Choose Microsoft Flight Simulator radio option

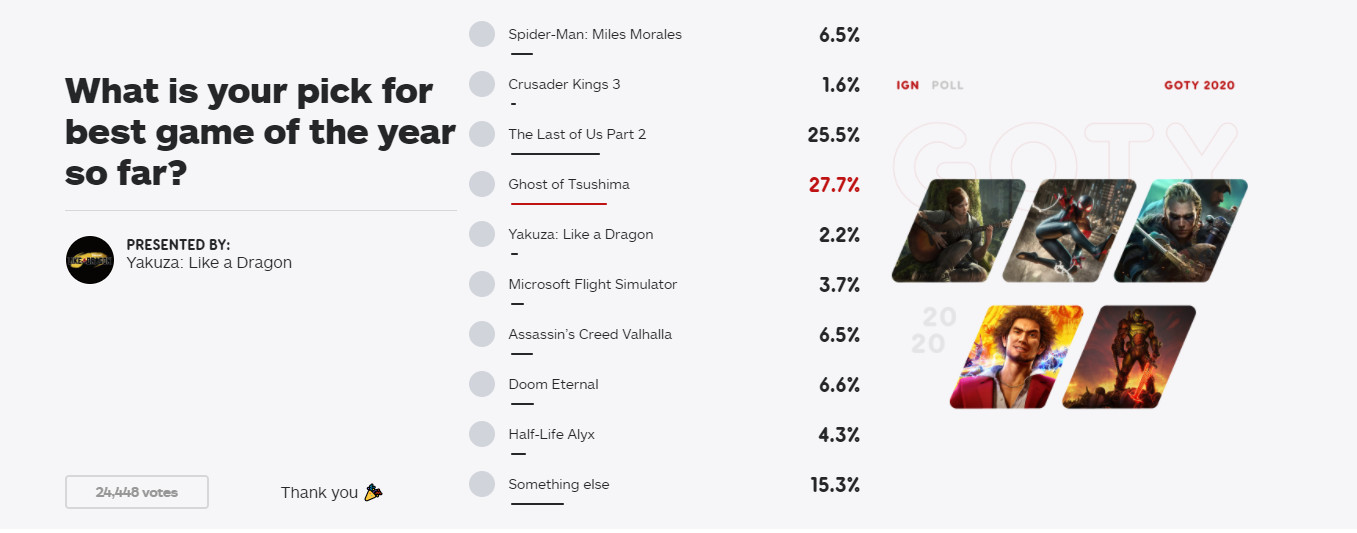pos(482,284)
